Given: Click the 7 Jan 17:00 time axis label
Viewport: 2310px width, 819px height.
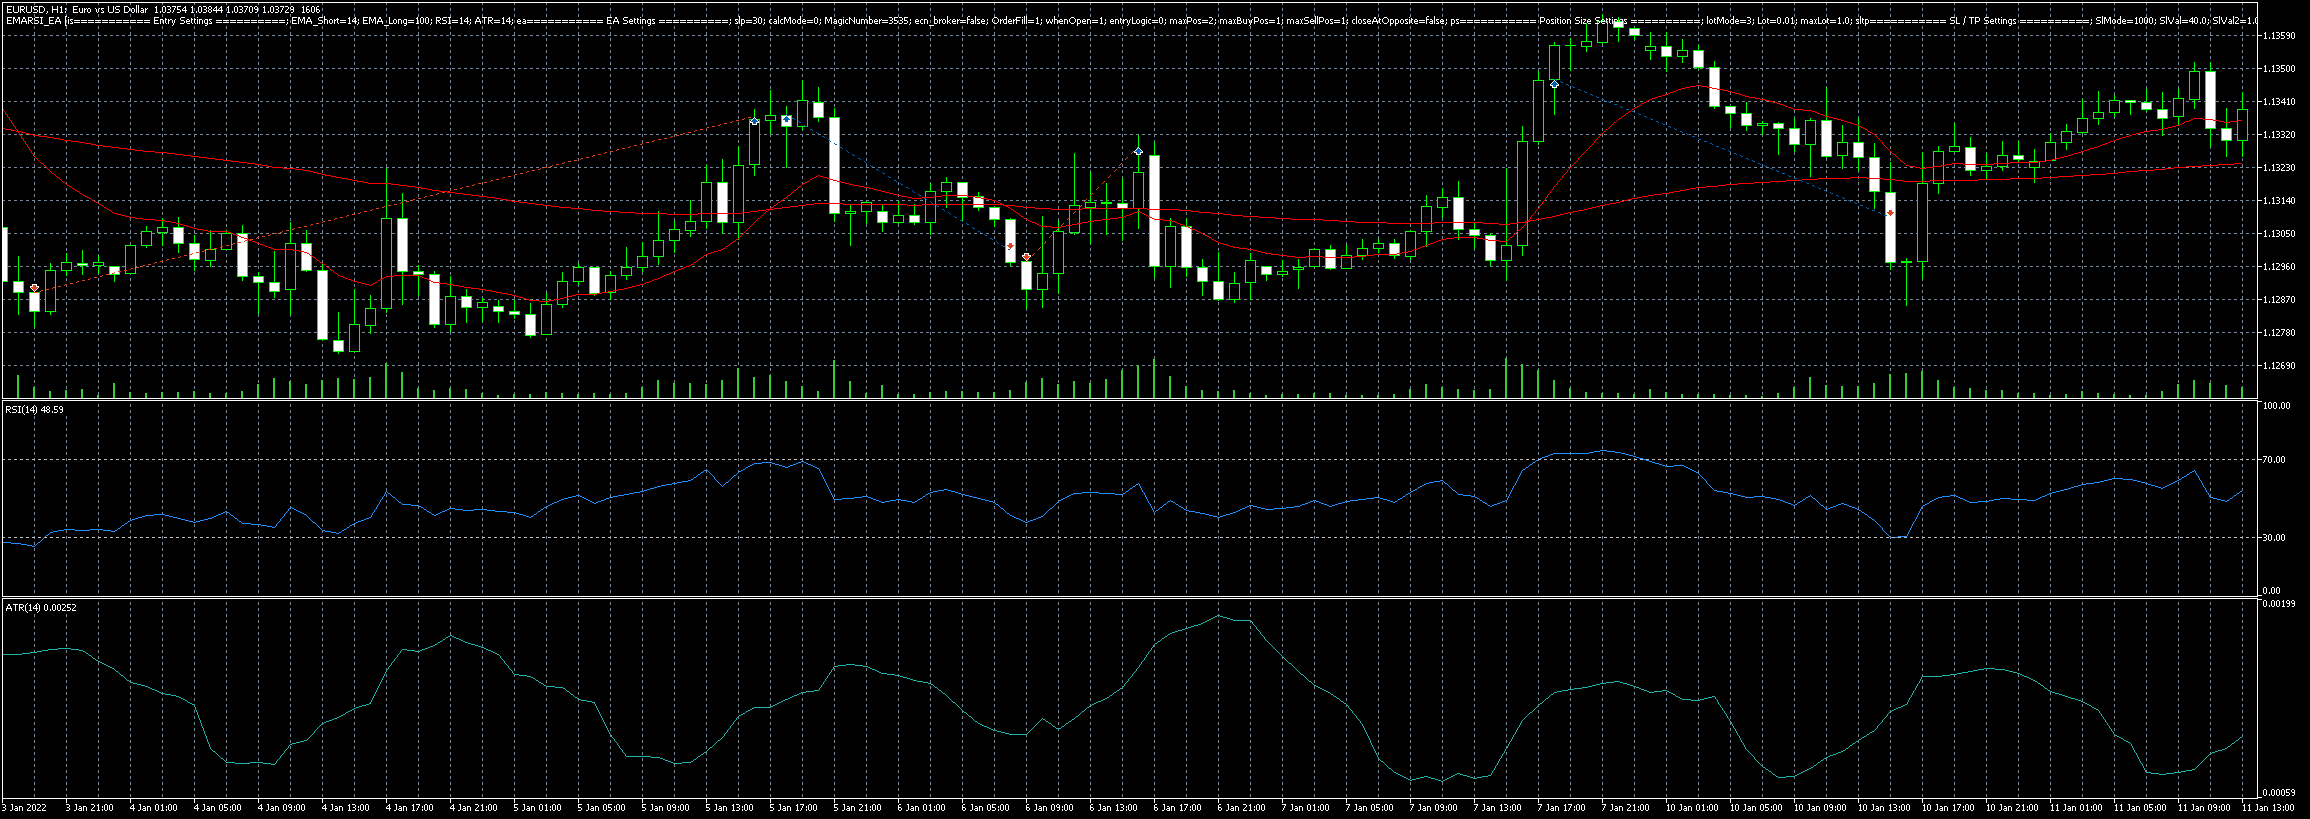Looking at the screenshot, I should point(1561,807).
